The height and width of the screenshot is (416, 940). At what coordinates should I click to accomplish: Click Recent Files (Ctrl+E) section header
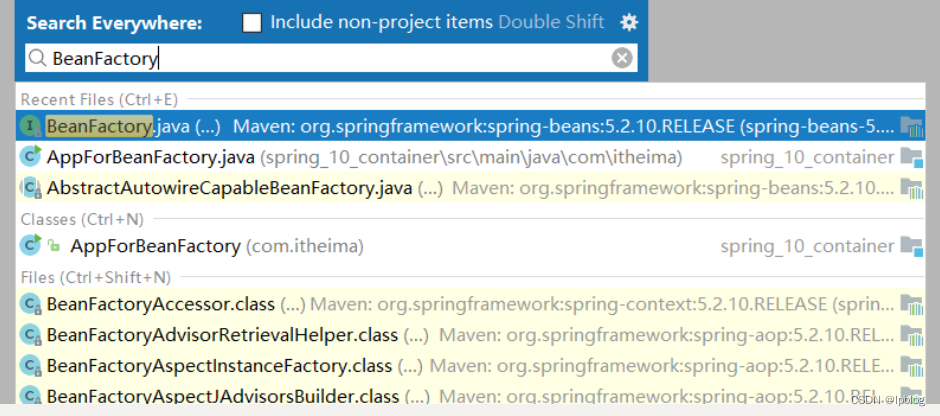[99, 100]
